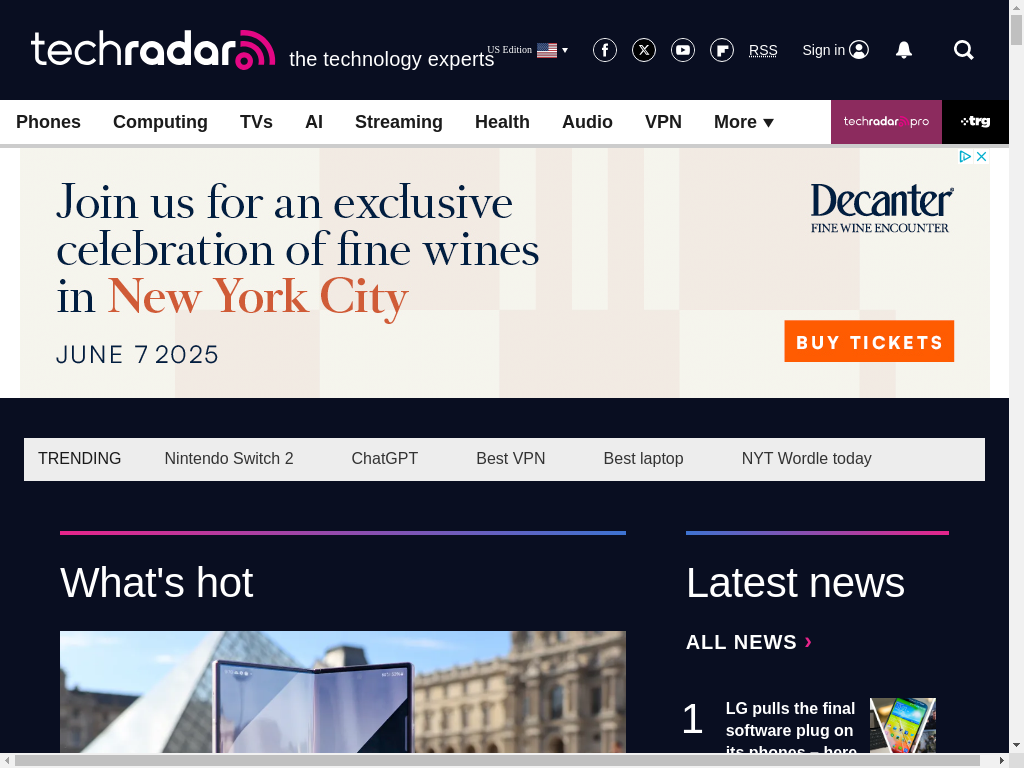Click the Sign in user icon
The image size is (1024, 768).
[x=859, y=50]
